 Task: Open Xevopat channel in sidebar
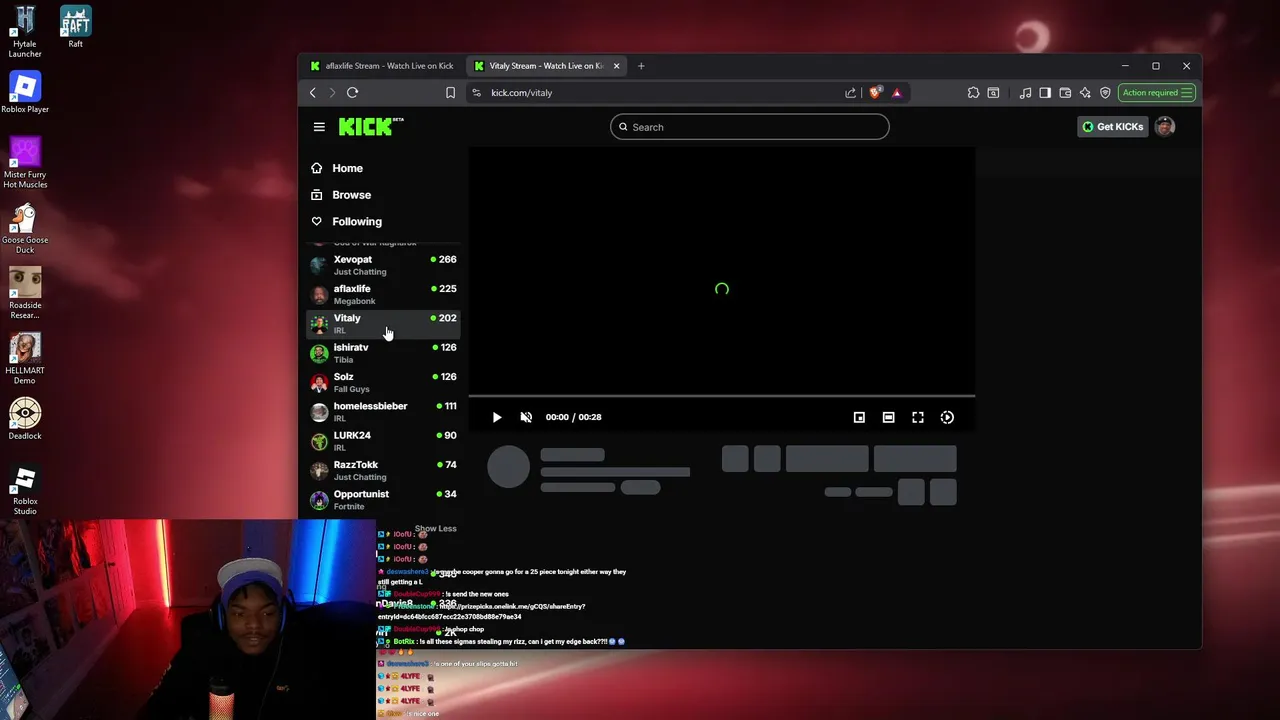383,265
